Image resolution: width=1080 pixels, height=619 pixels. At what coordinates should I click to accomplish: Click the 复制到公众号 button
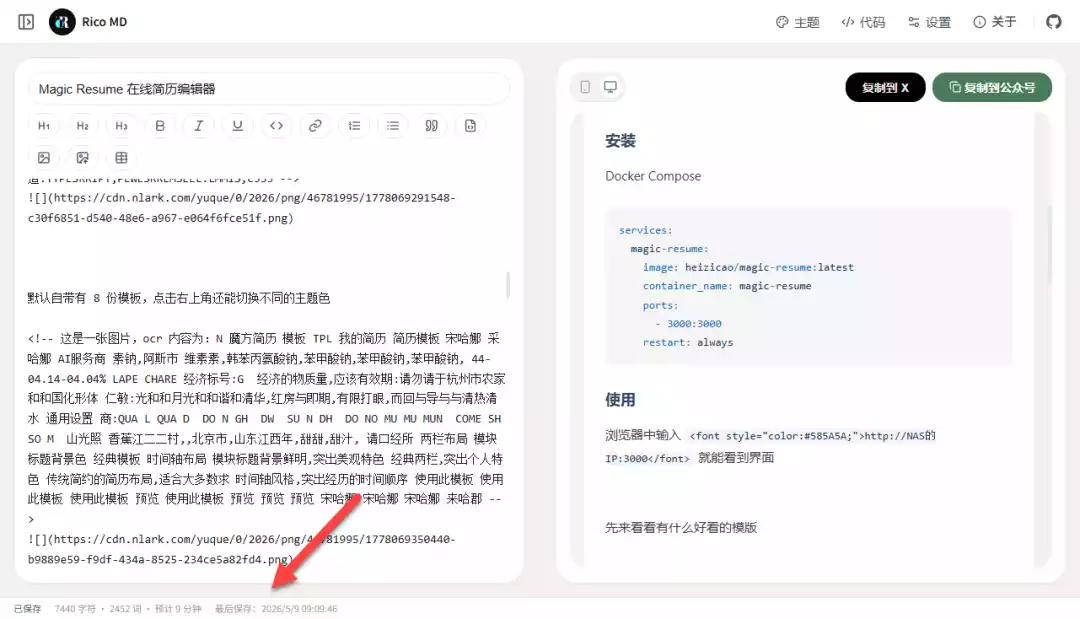992,87
